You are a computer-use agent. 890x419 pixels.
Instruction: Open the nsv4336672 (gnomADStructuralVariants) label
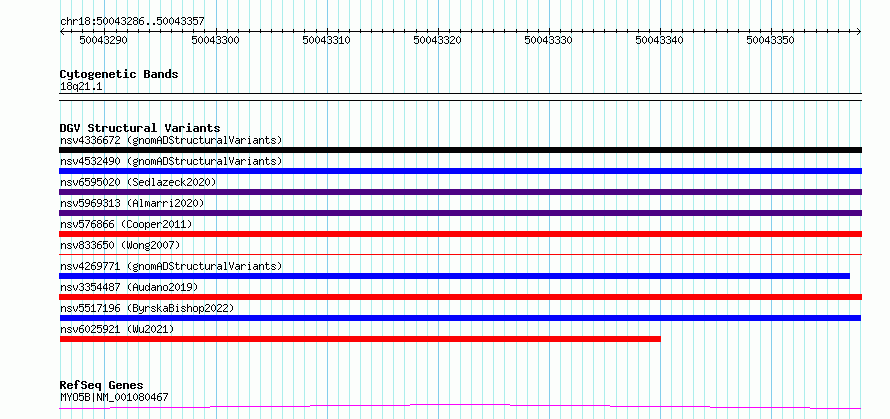tap(171, 140)
